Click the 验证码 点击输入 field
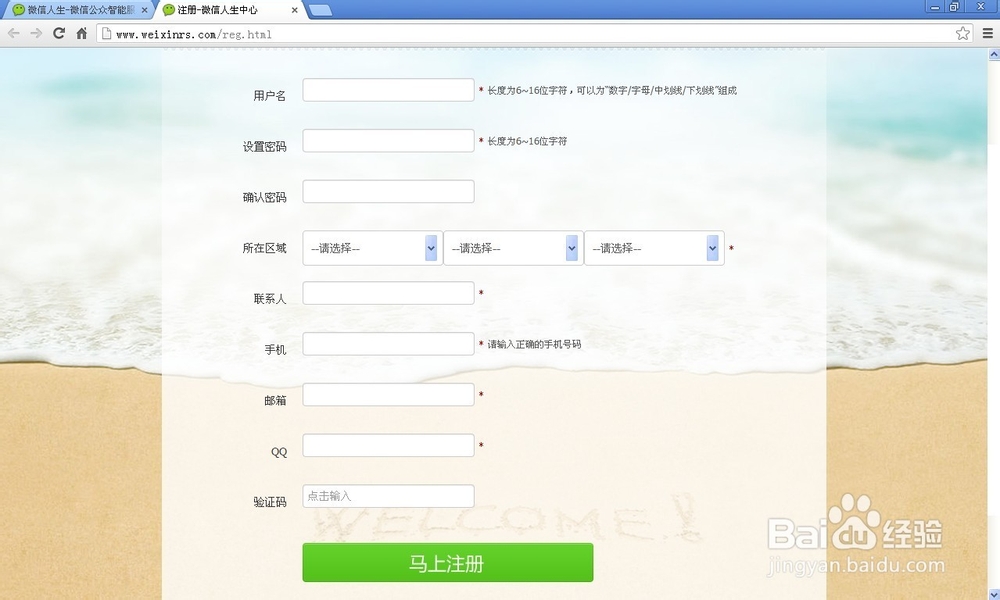Viewport: 1000px width, 600px height. point(388,495)
